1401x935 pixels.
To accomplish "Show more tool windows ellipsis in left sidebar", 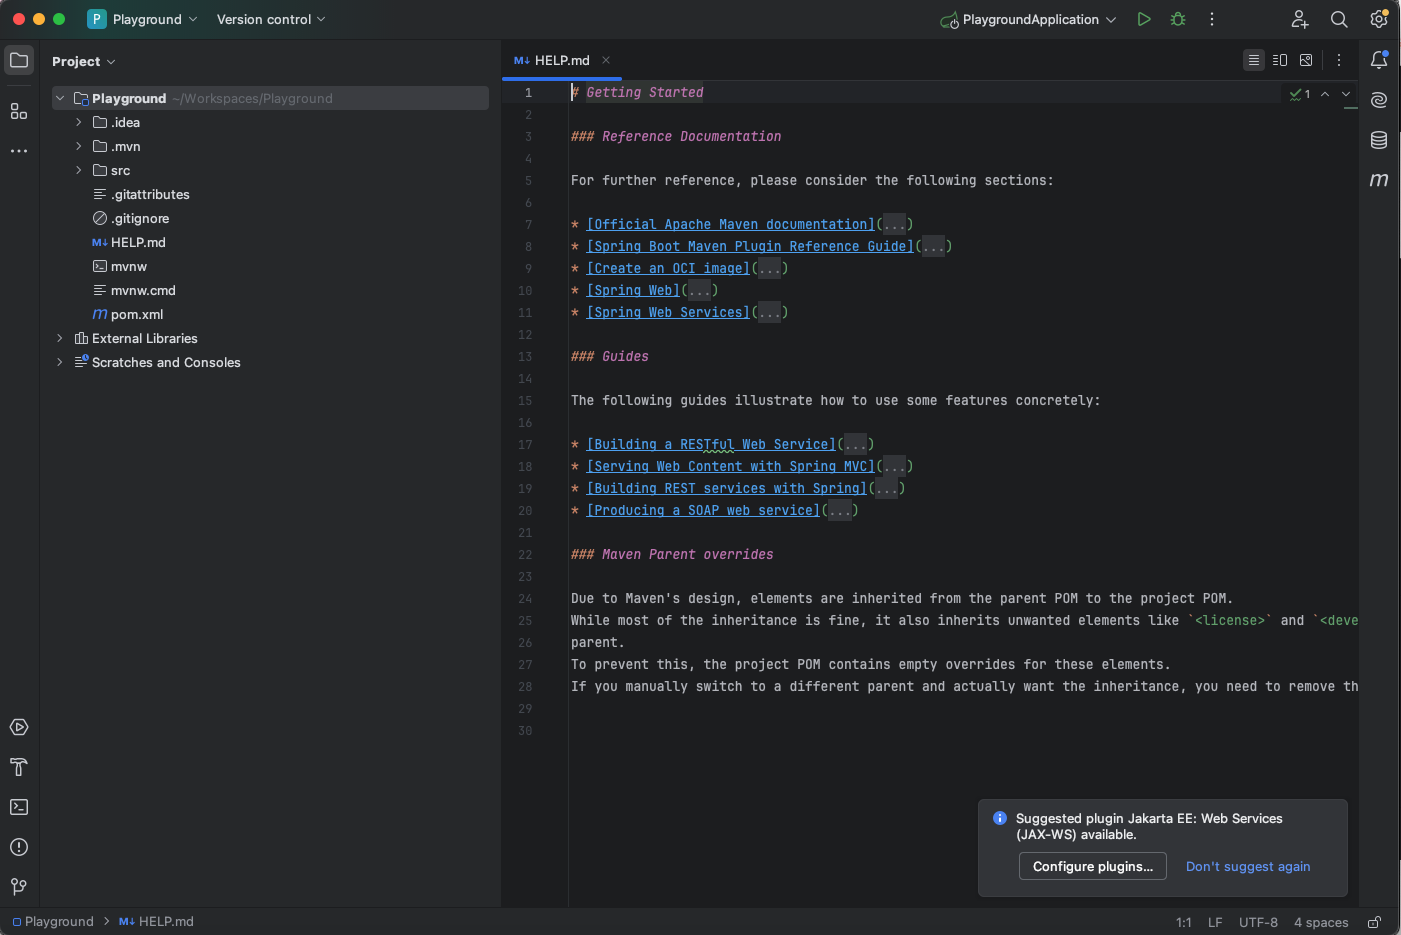I will click(19, 151).
